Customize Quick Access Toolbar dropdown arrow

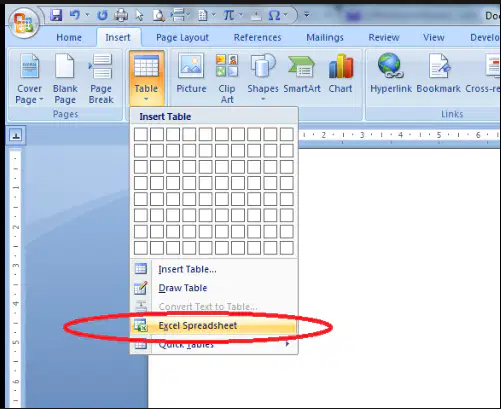[307, 15]
